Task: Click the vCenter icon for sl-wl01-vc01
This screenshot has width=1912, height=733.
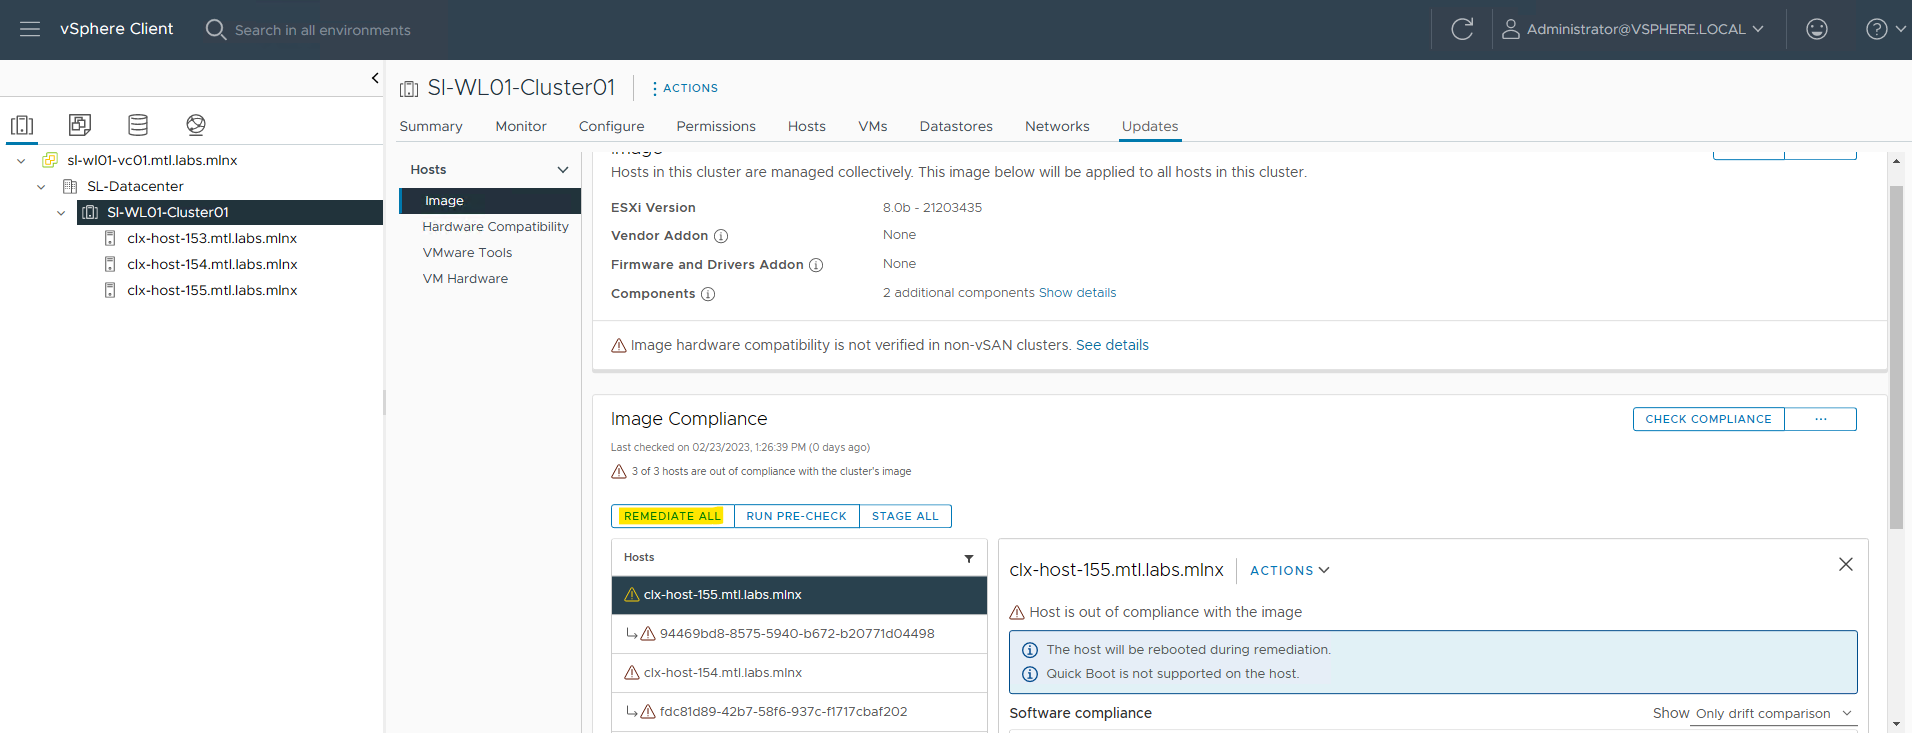Action: pyautogui.click(x=50, y=160)
